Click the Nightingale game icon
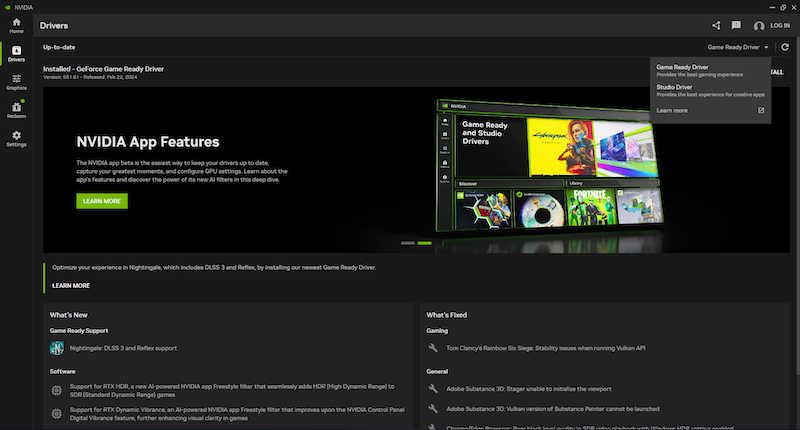 (x=57, y=348)
